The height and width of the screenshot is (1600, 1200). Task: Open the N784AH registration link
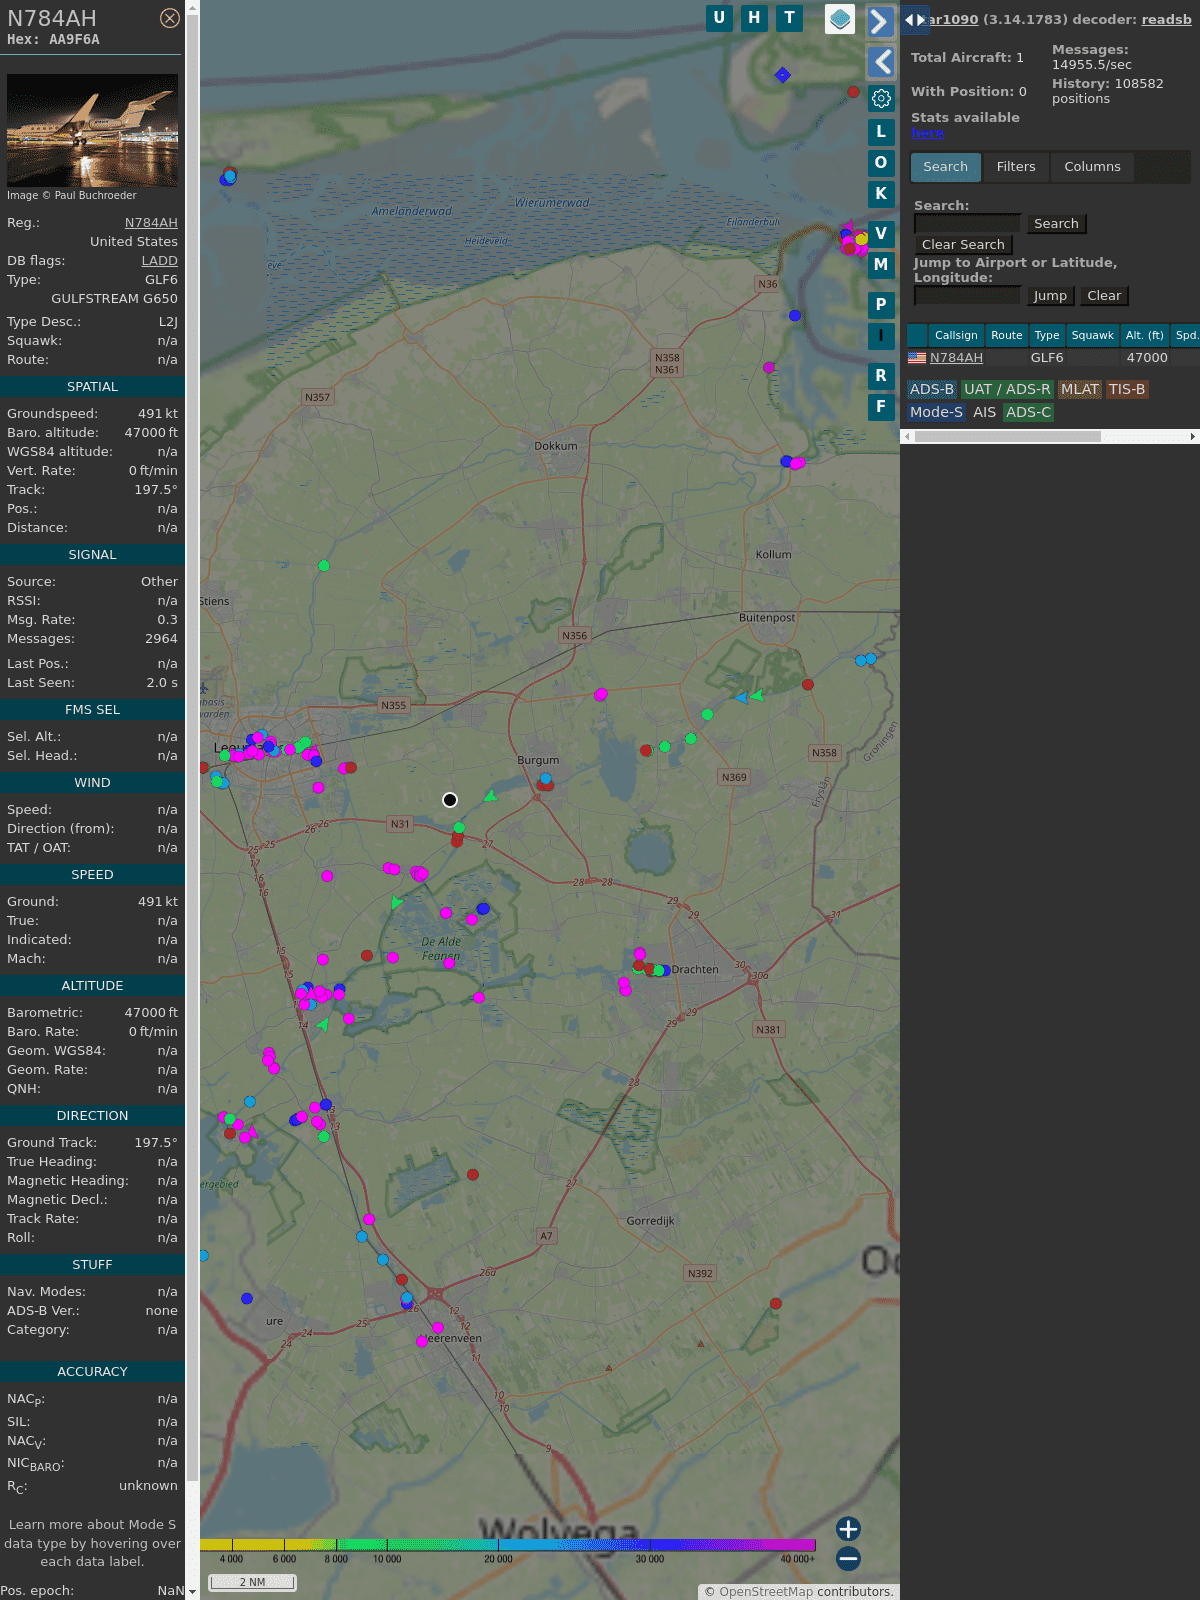(x=151, y=223)
